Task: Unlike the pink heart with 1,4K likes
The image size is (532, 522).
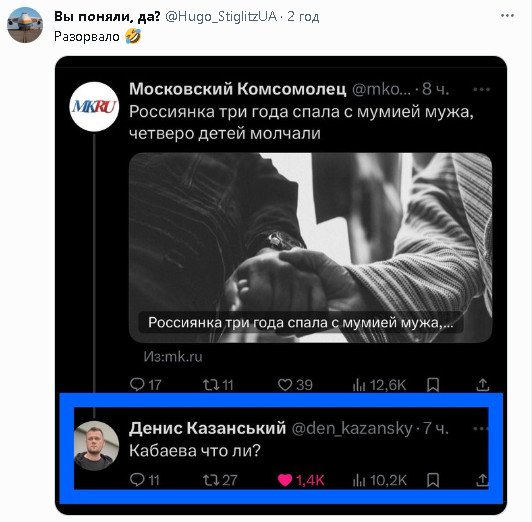Action: [x=285, y=480]
